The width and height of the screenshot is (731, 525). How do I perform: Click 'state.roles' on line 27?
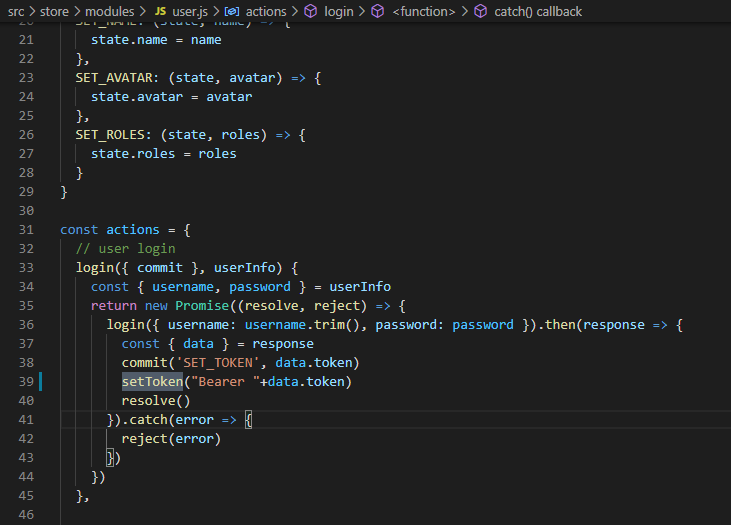tap(133, 154)
